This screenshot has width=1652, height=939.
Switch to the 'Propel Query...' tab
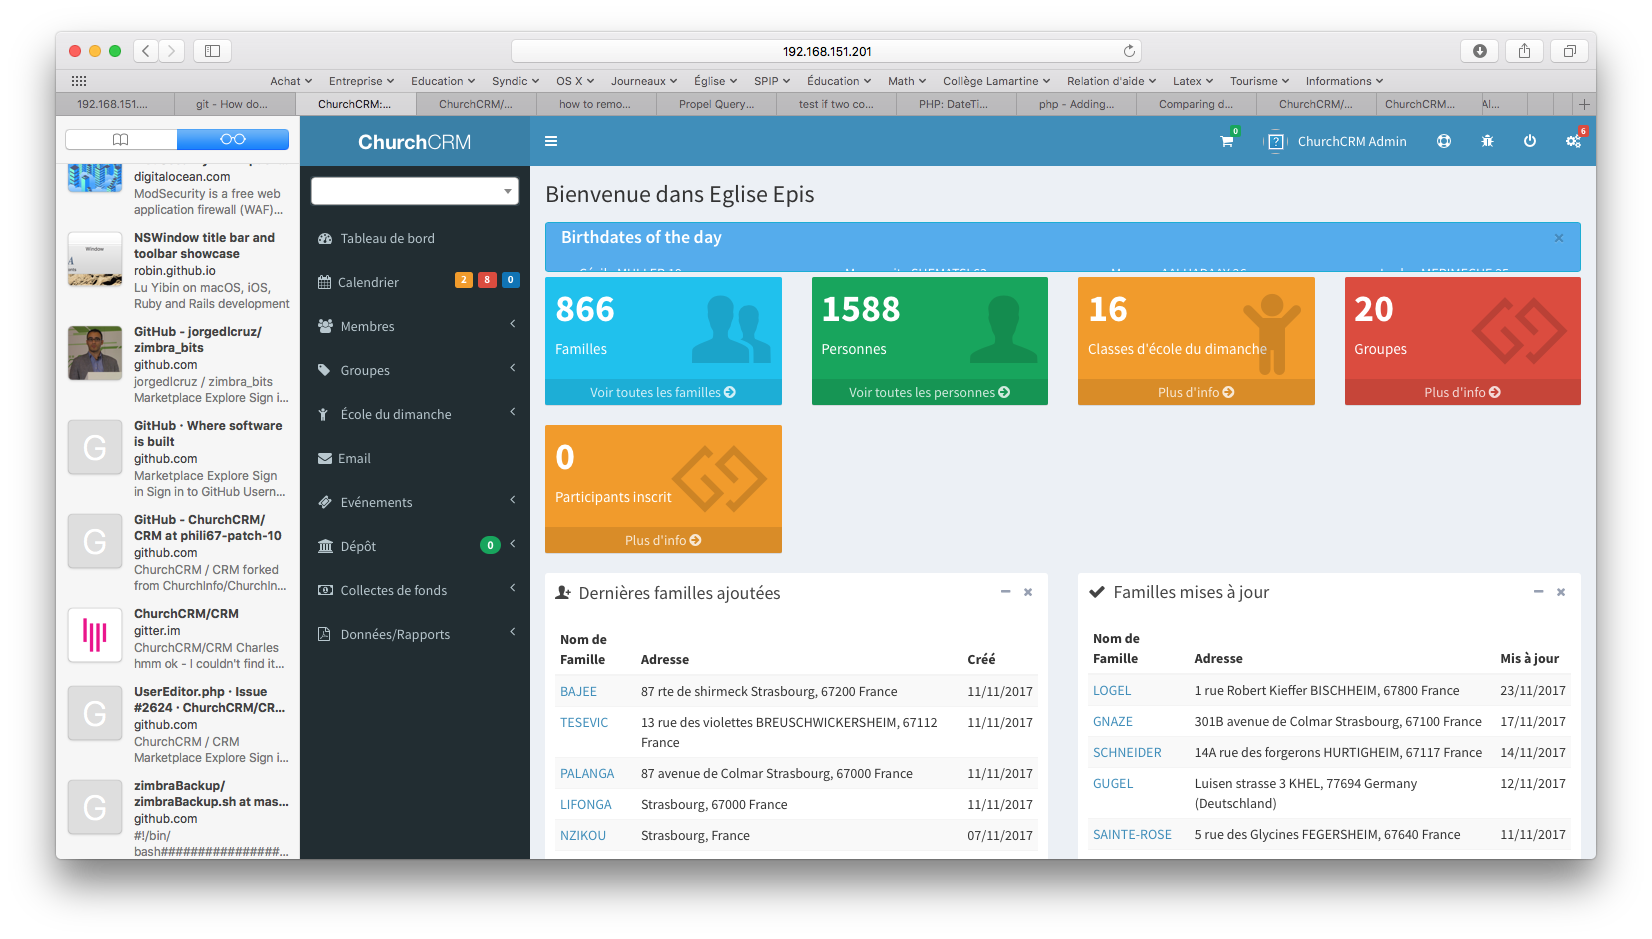click(x=716, y=104)
